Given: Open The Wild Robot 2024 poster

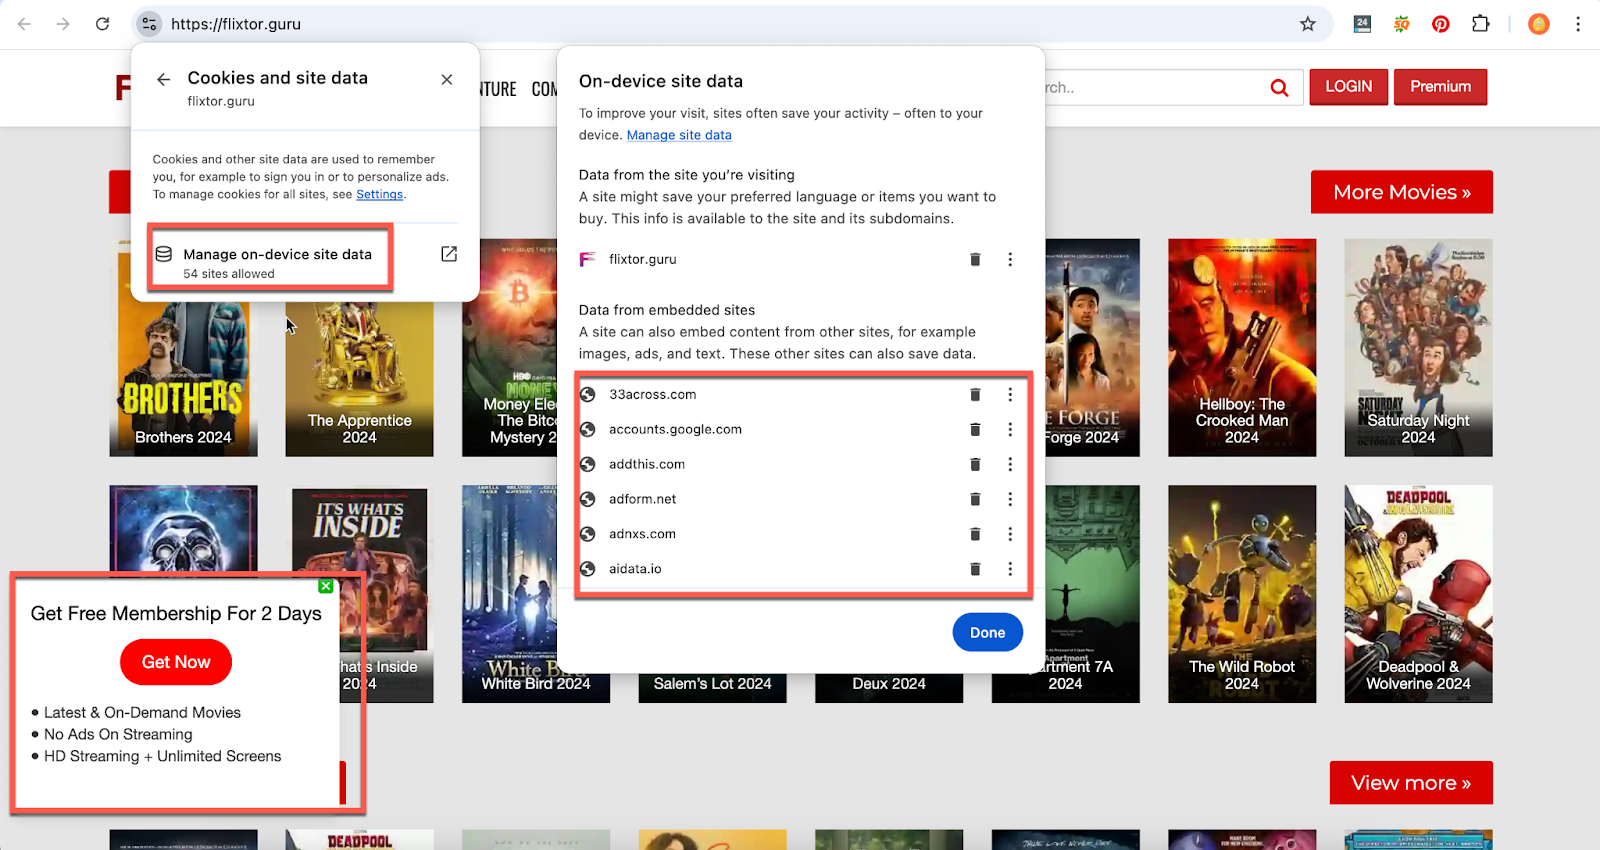Looking at the screenshot, I should click(1242, 594).
